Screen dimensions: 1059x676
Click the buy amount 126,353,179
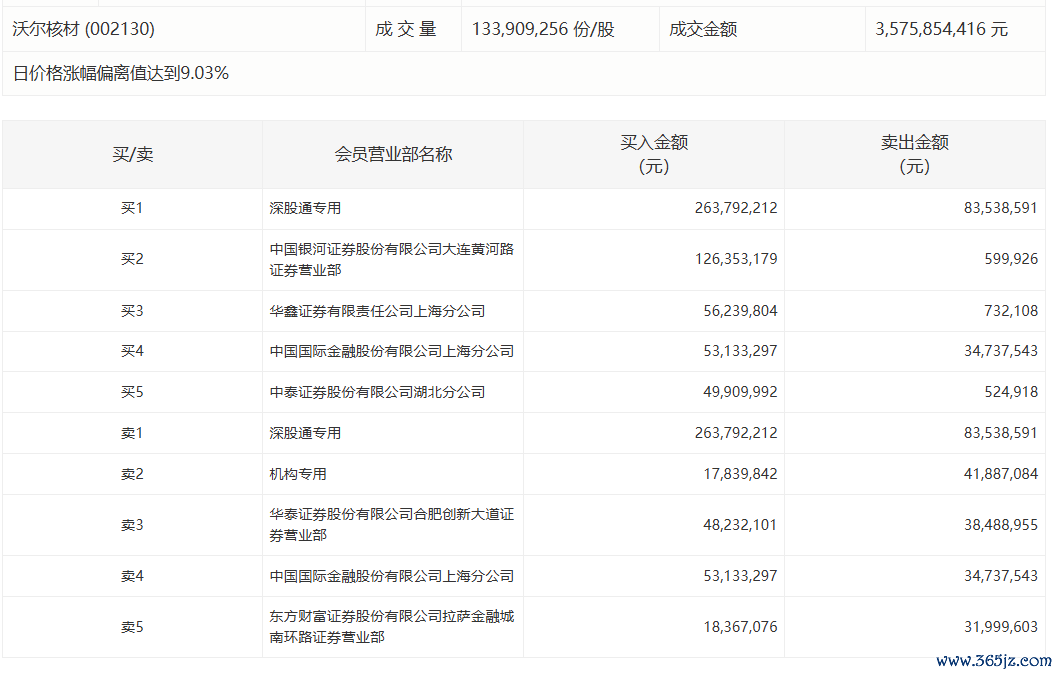pos(735,259)
